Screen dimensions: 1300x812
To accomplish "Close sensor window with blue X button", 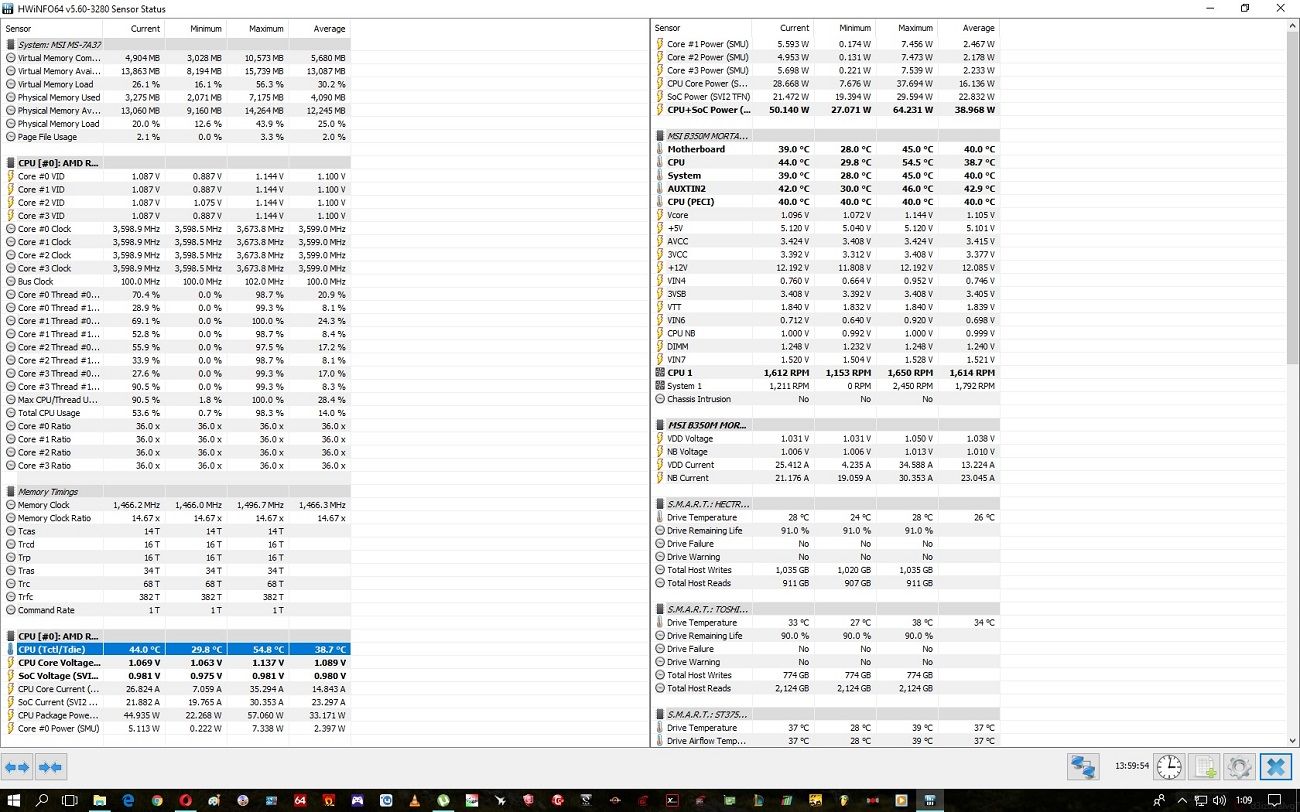I will (x=1275, y=767).
